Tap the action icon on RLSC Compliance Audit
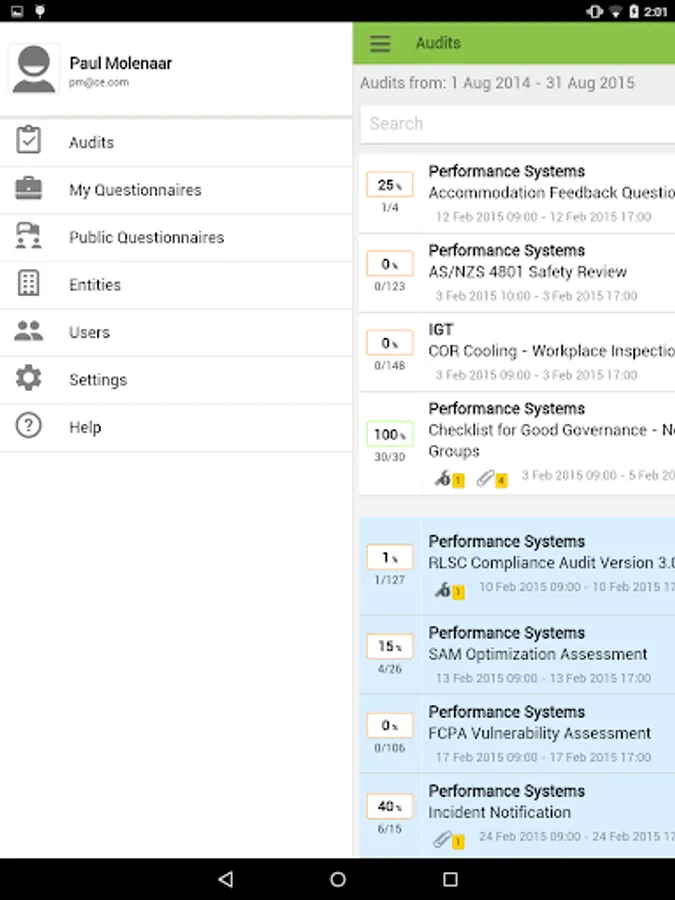The width and height of the screenshot is (675, 900). pos(443,590)
